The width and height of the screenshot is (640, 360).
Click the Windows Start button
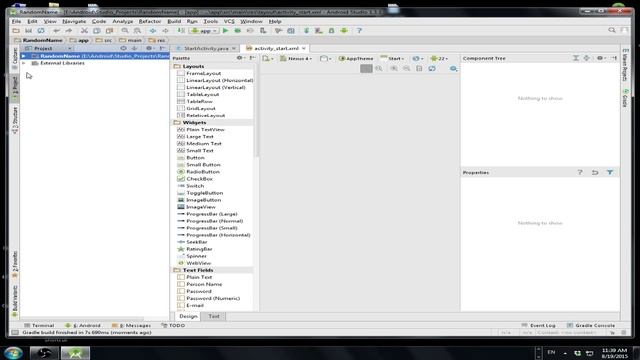pyautogui.click(x=13, y=353)
